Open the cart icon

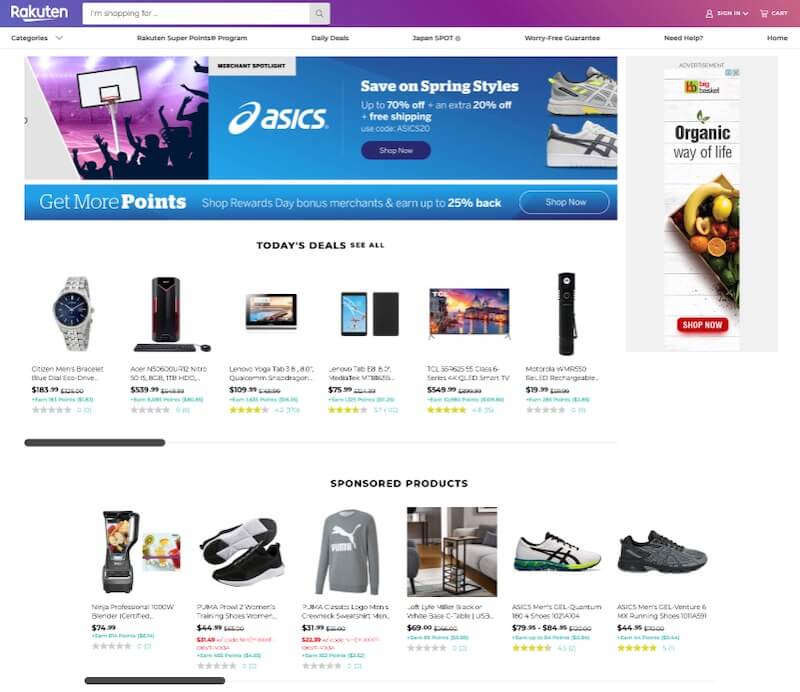(764, 13)
